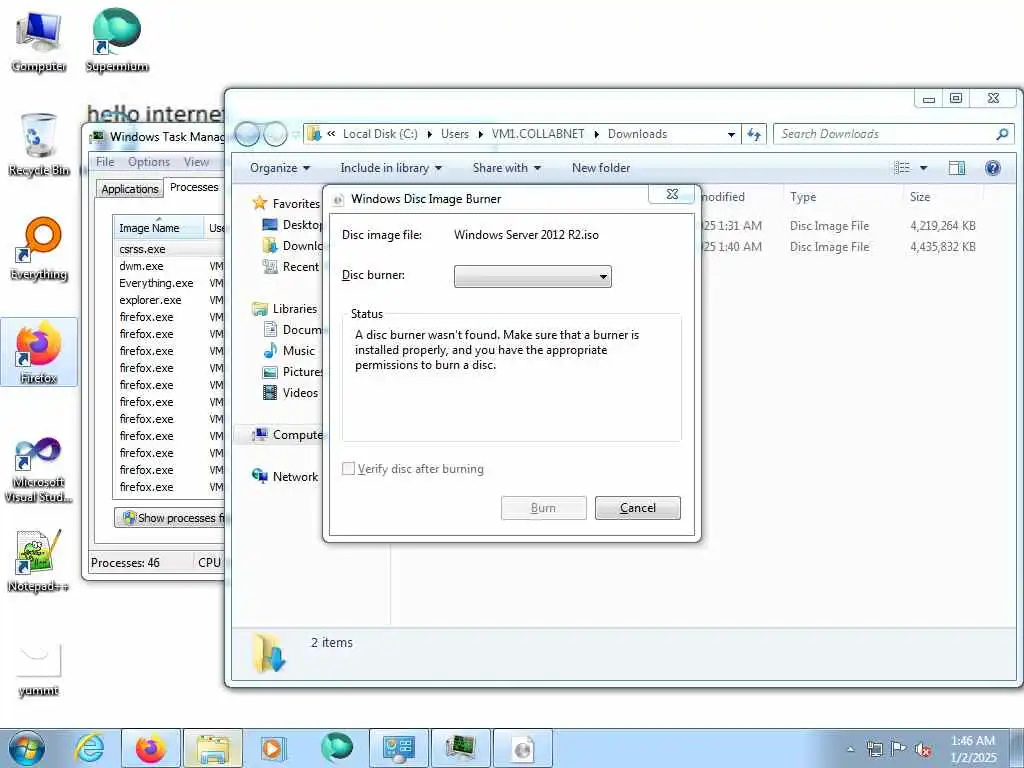Image resolution: width=1024 pixels, height=768 pixels.
Task: Select the dwm.exe process row
Action: 170,266
